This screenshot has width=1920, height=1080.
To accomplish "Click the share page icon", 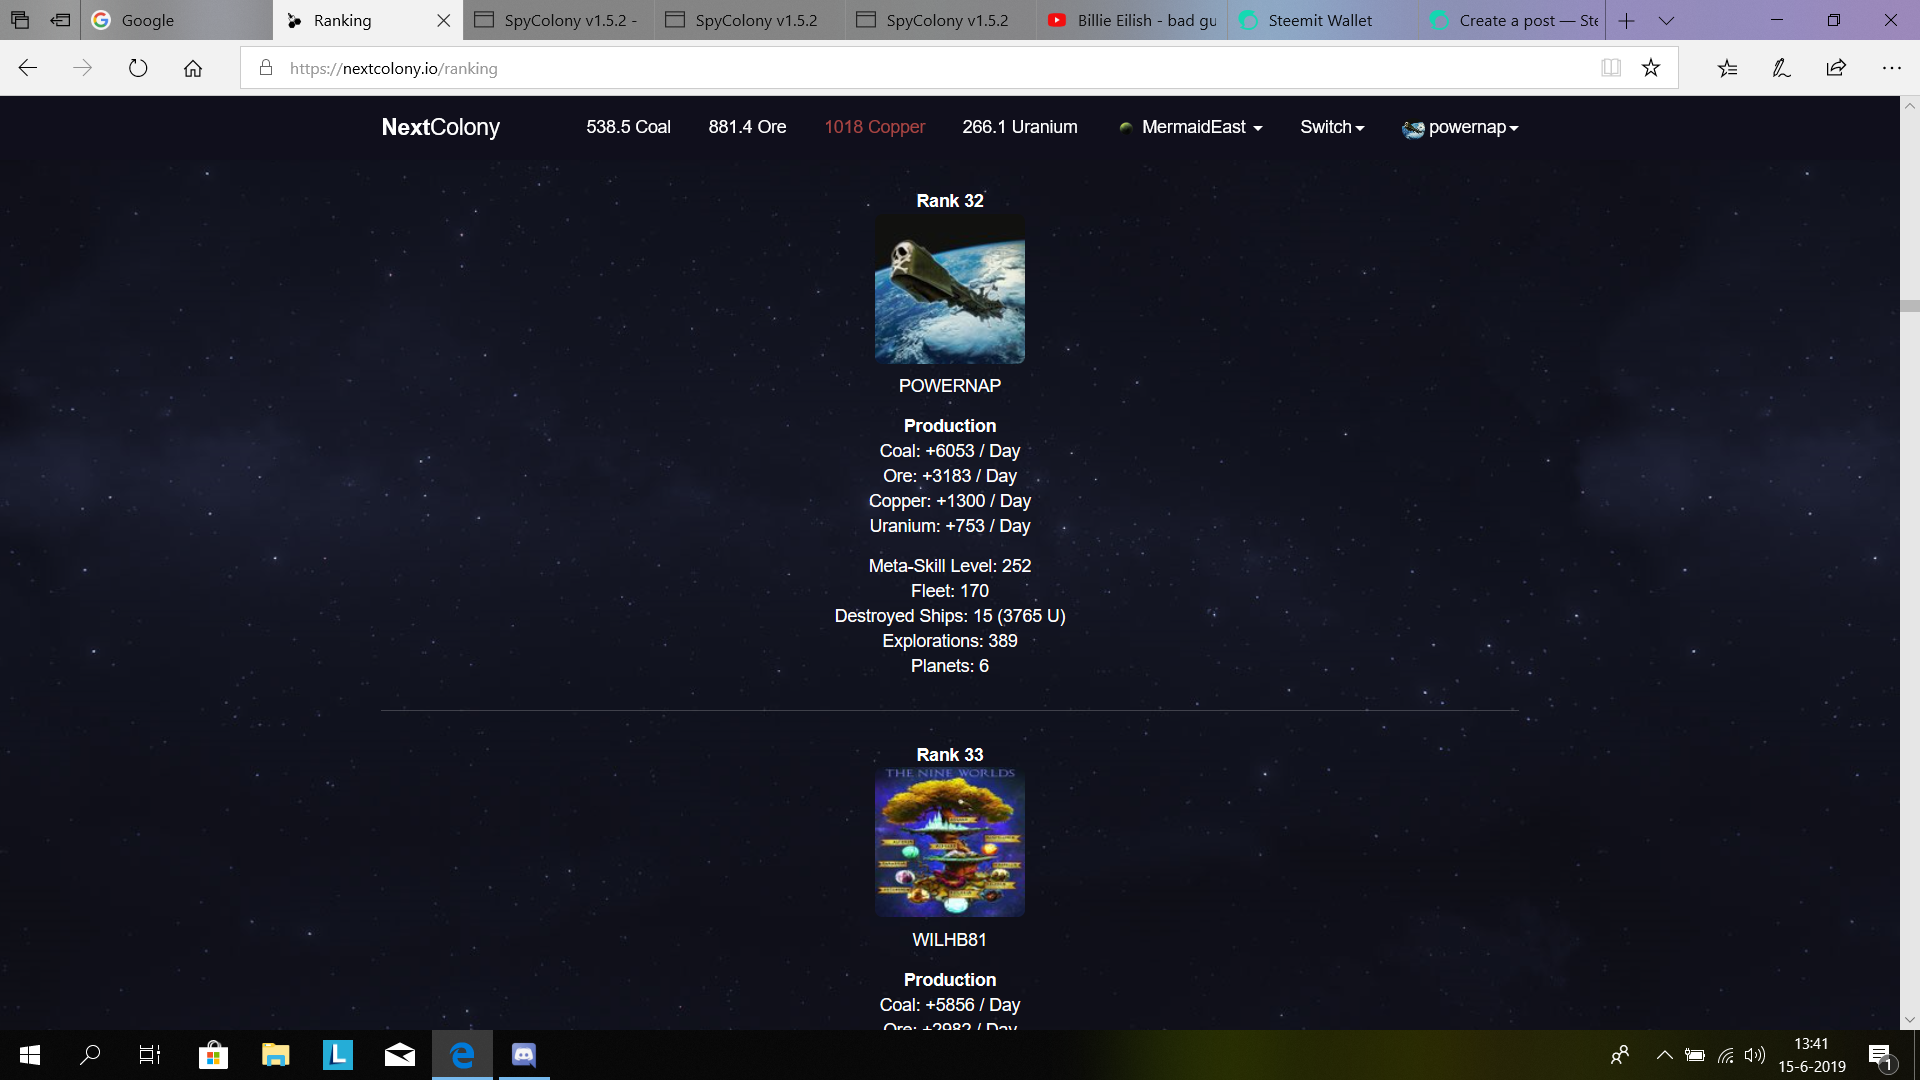I will point(1836,68).
